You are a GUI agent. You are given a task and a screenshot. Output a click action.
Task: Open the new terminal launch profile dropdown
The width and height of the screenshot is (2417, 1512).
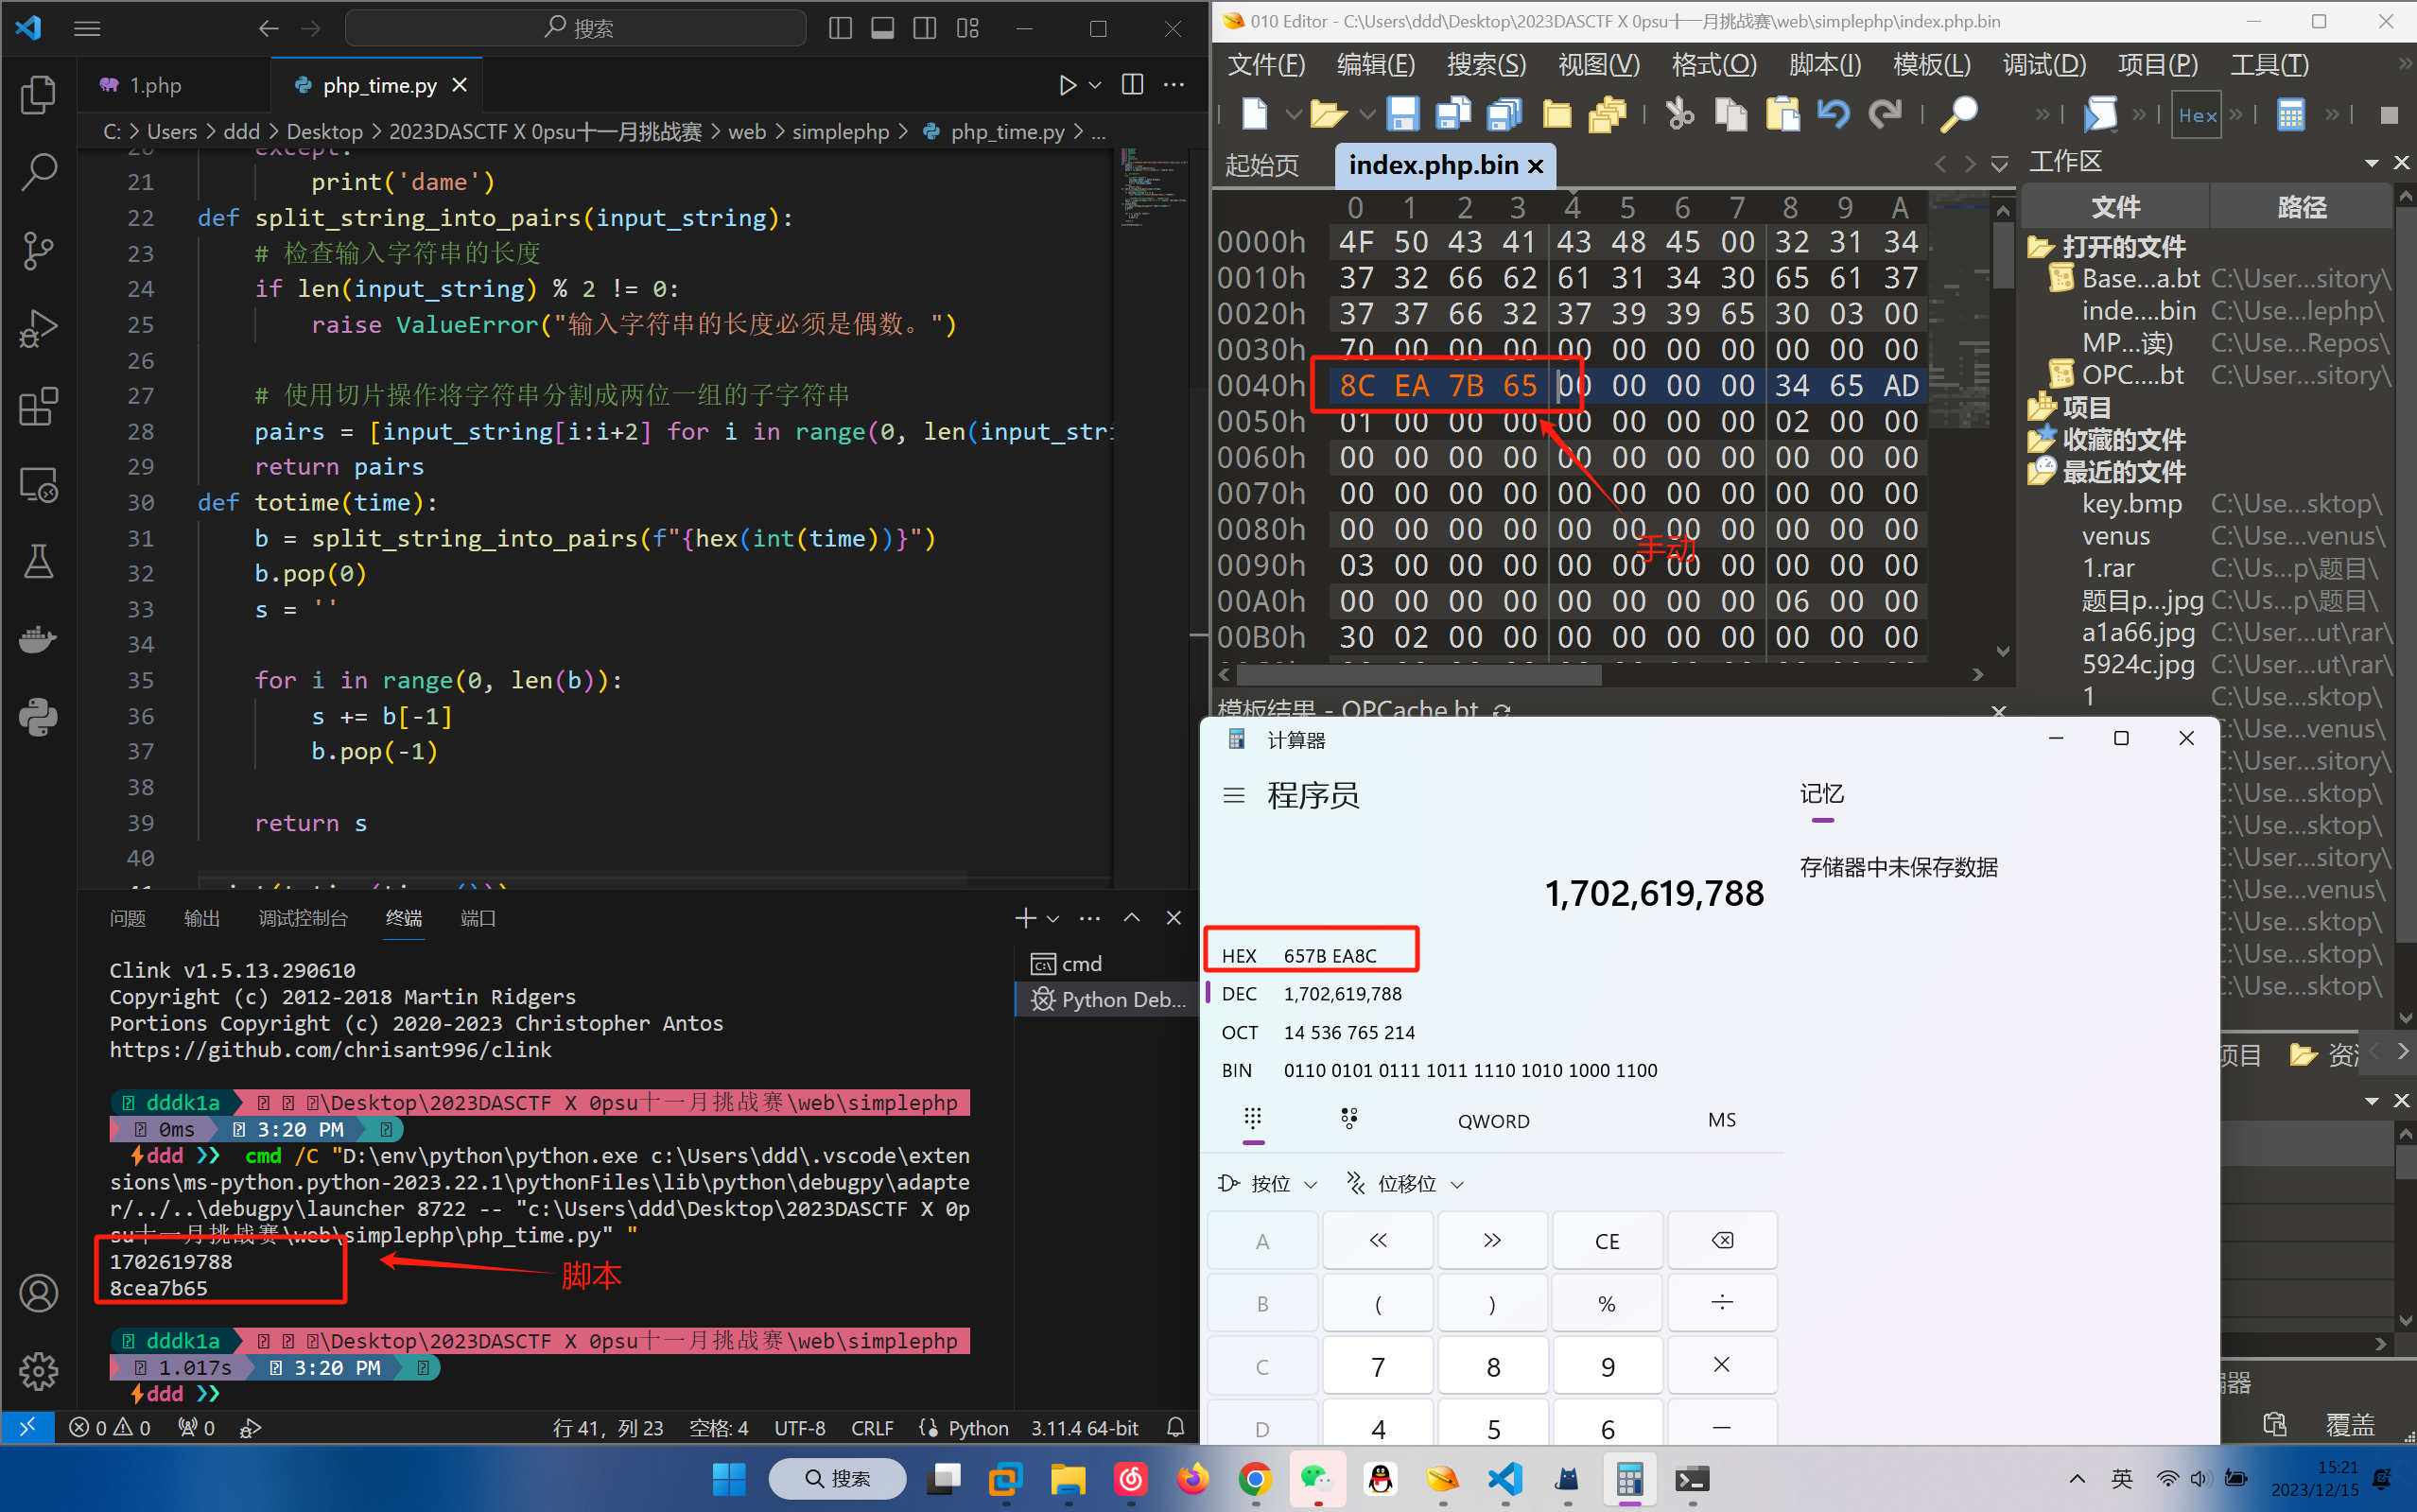(1053, 918)
